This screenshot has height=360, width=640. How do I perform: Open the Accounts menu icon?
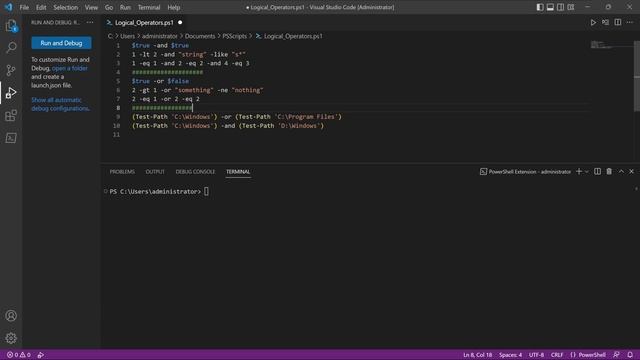(x=11, y=316)
